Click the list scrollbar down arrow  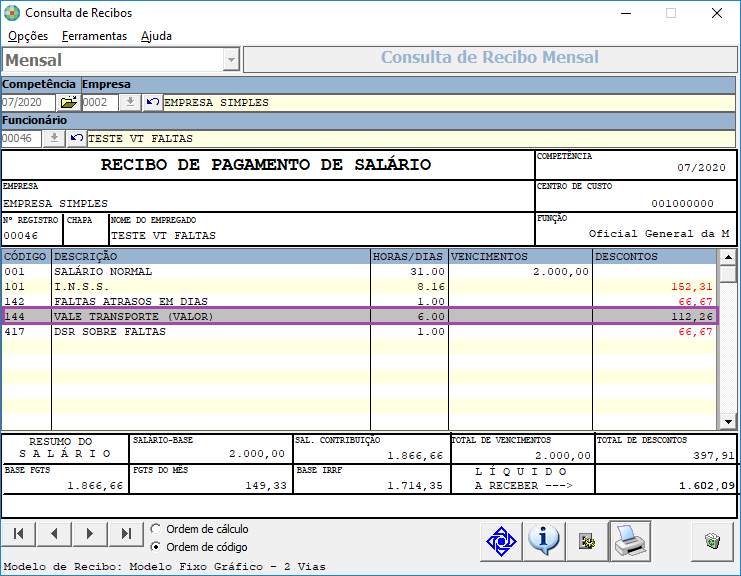click(728, 421)
